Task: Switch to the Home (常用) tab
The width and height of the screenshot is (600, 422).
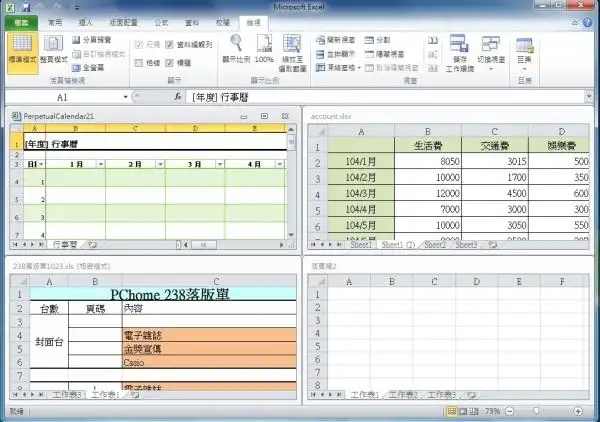Action: coord(55,23)
